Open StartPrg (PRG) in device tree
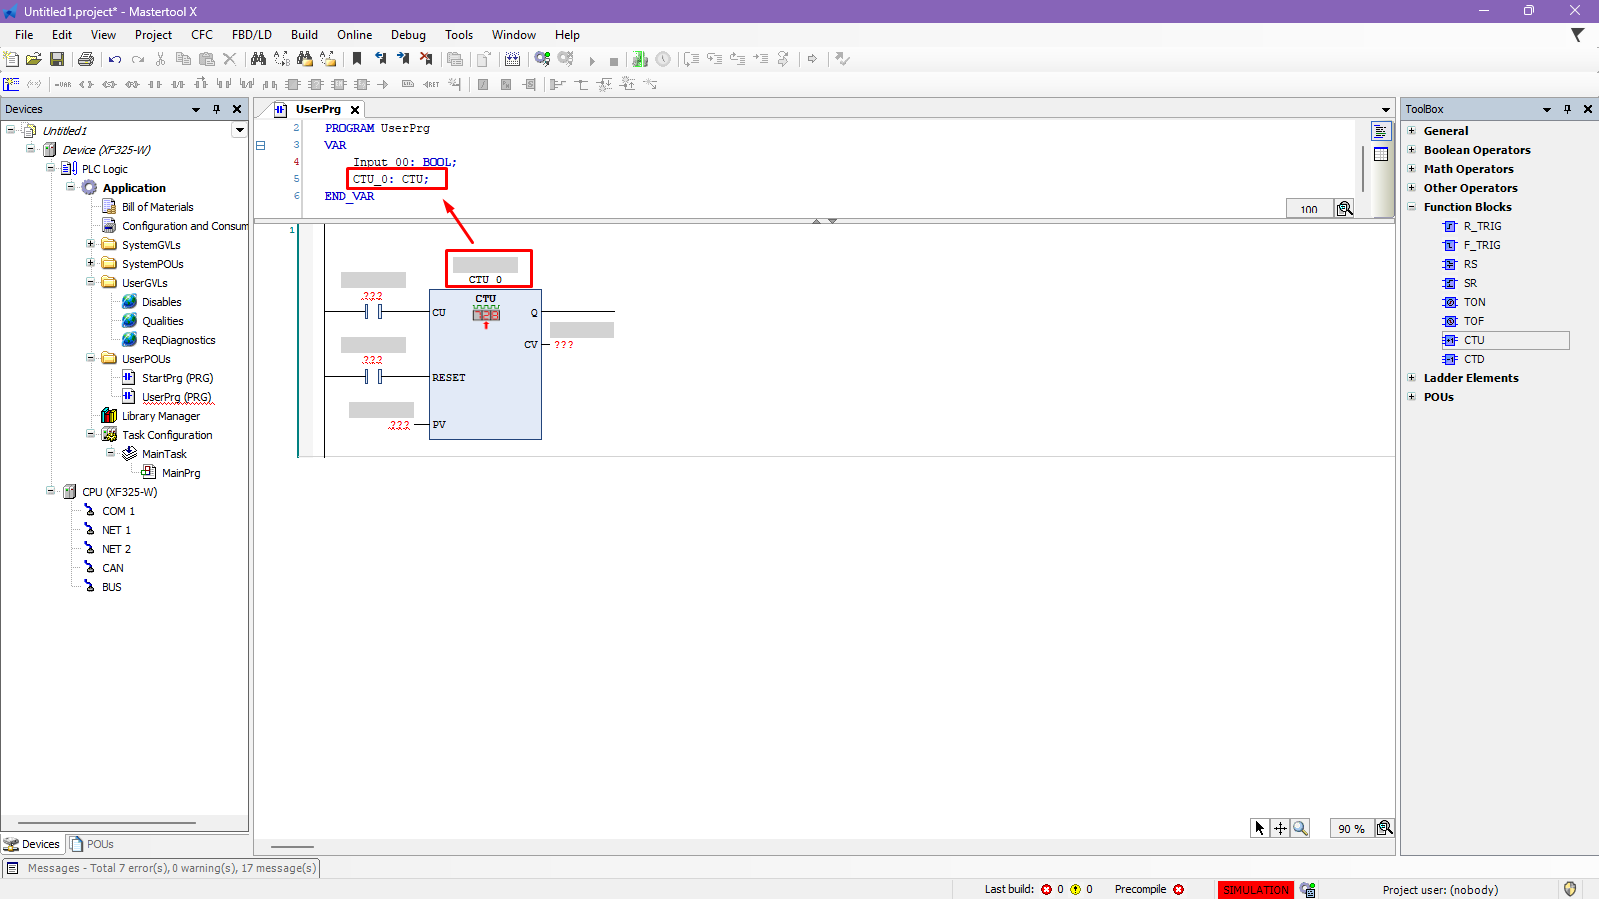The width and height of the screenshot is (1599, 899). click(177, 378)
